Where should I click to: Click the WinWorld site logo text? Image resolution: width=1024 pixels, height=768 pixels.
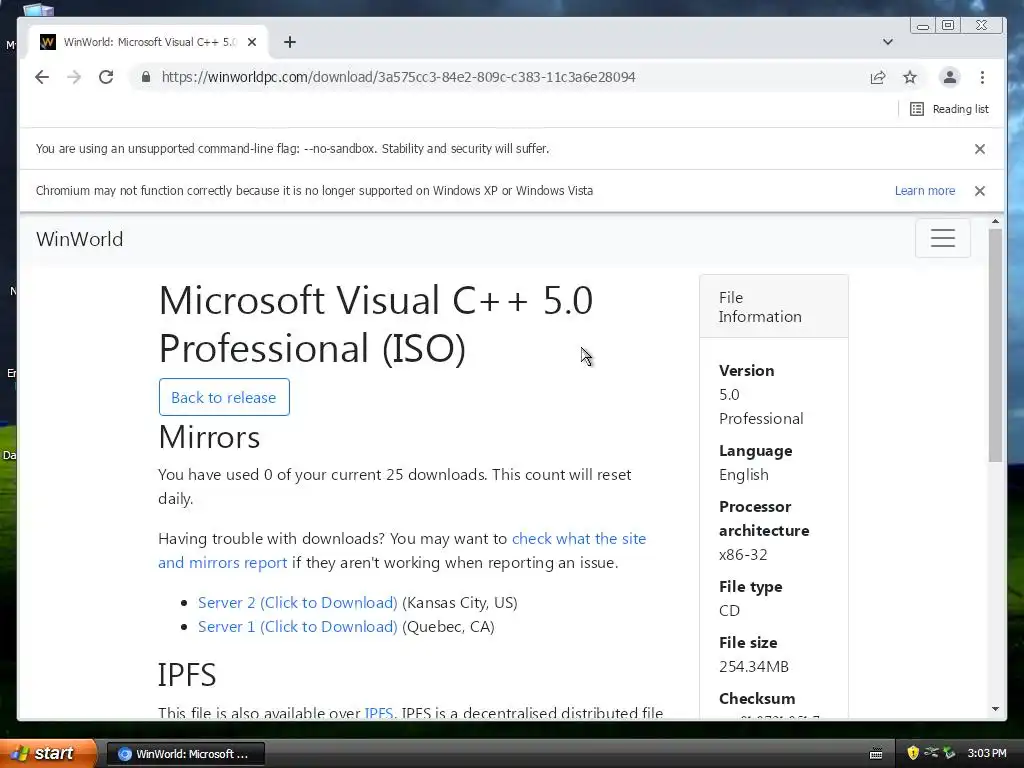[79, 239]
